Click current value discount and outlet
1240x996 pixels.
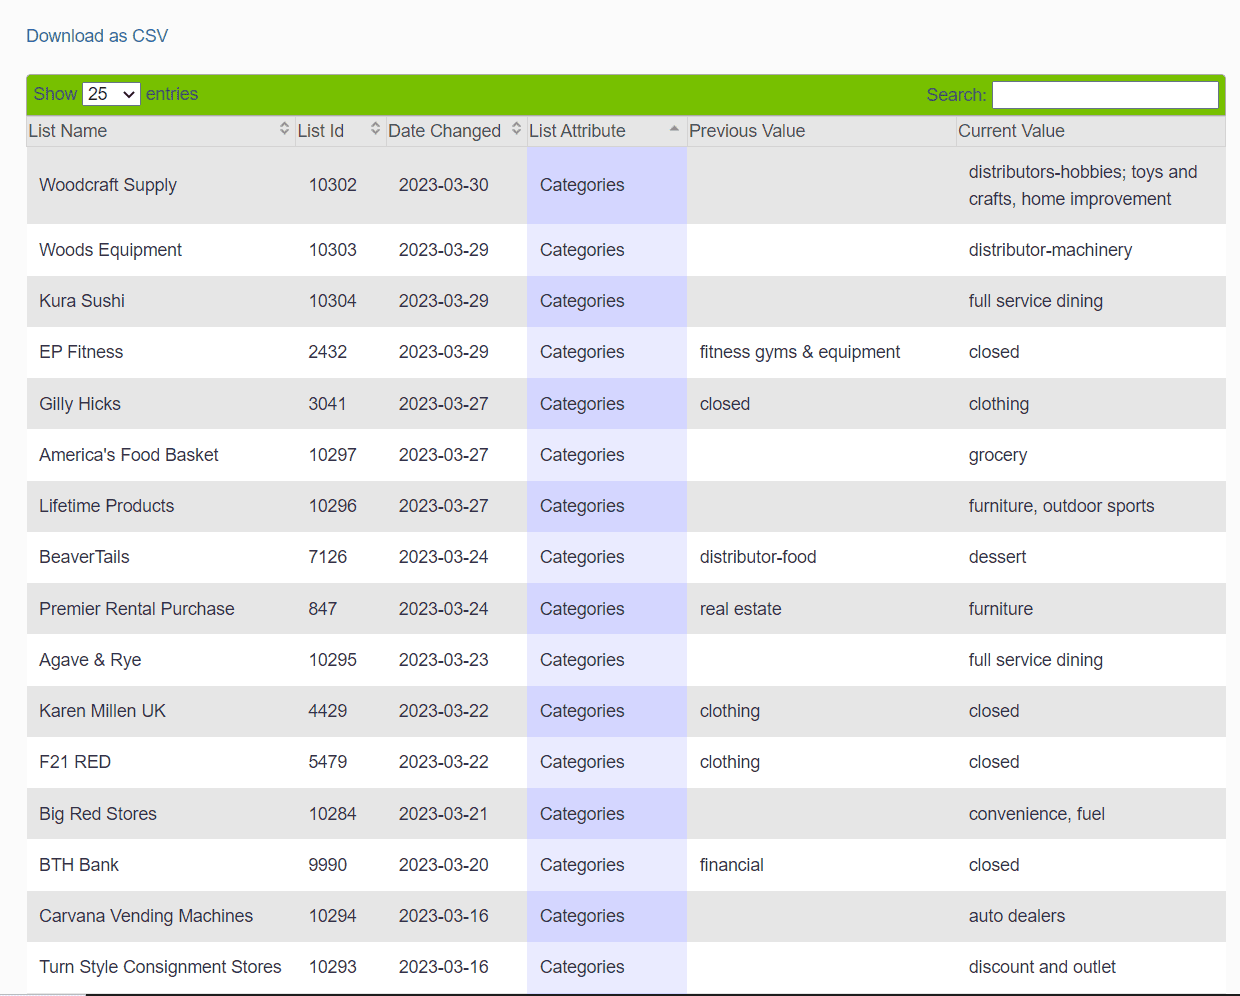click(x=1042, y=967)
